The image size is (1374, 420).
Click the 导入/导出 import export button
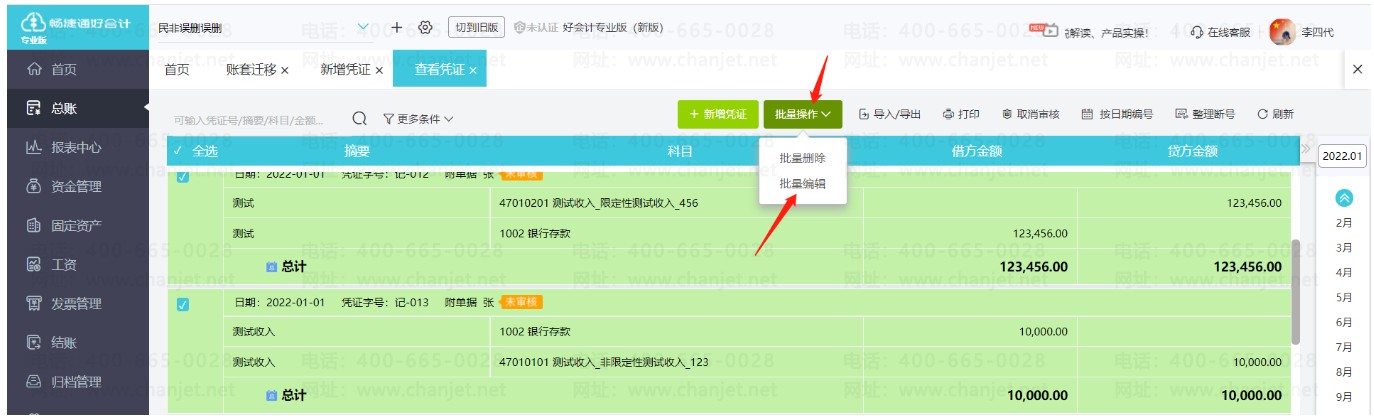pos(890,115)
